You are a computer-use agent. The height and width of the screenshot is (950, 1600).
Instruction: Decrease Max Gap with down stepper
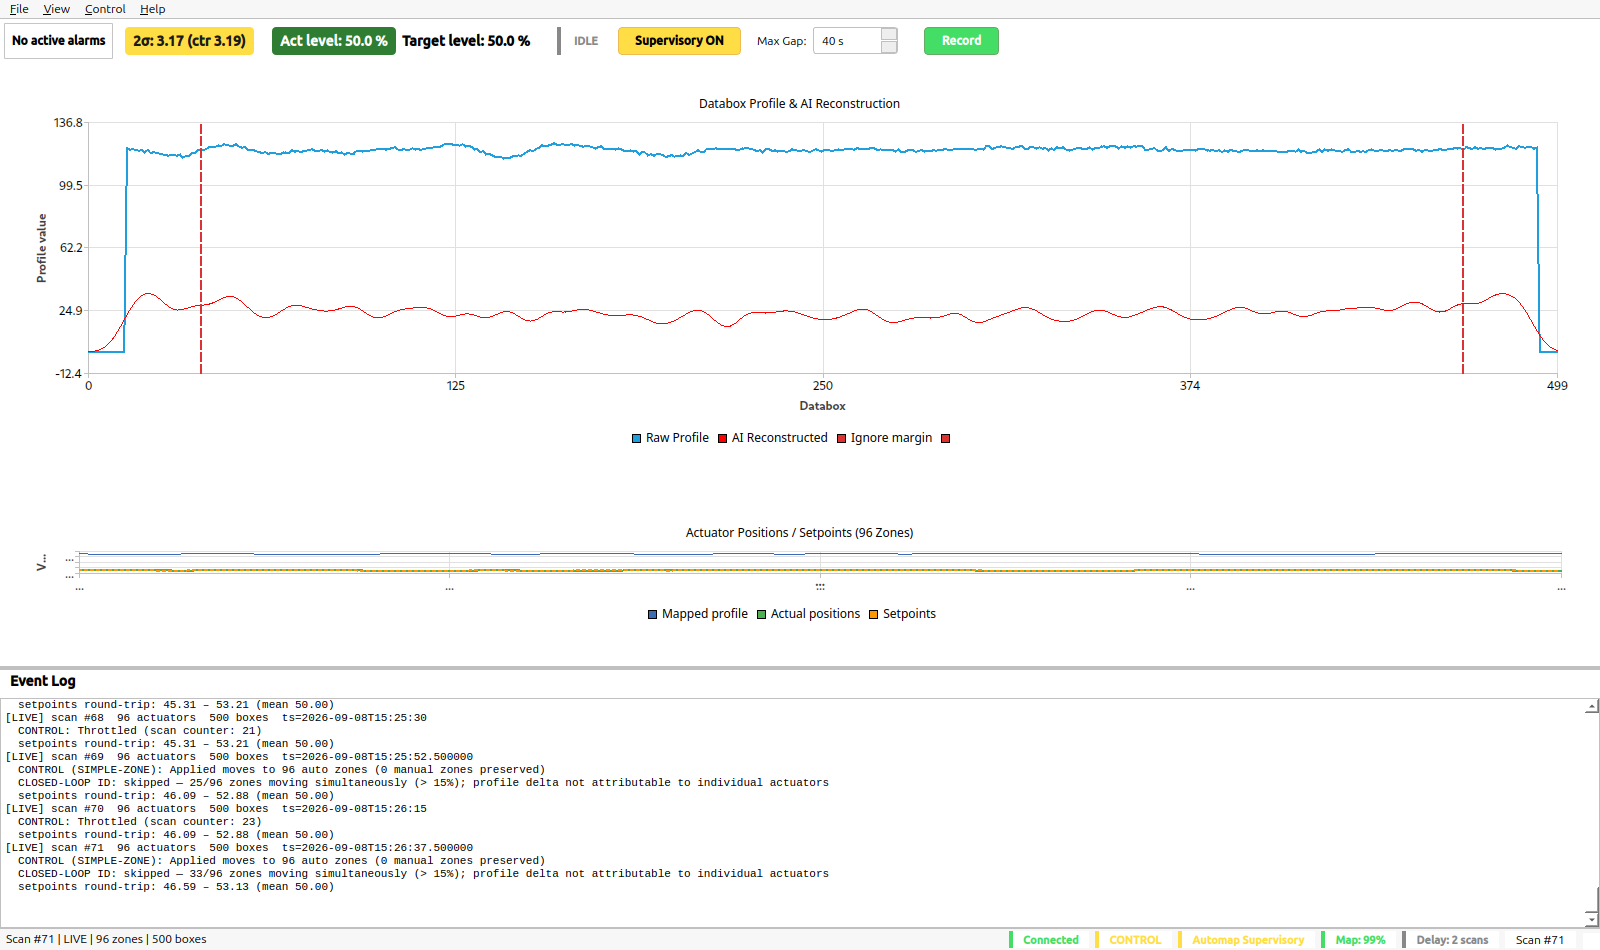[889, 47]
